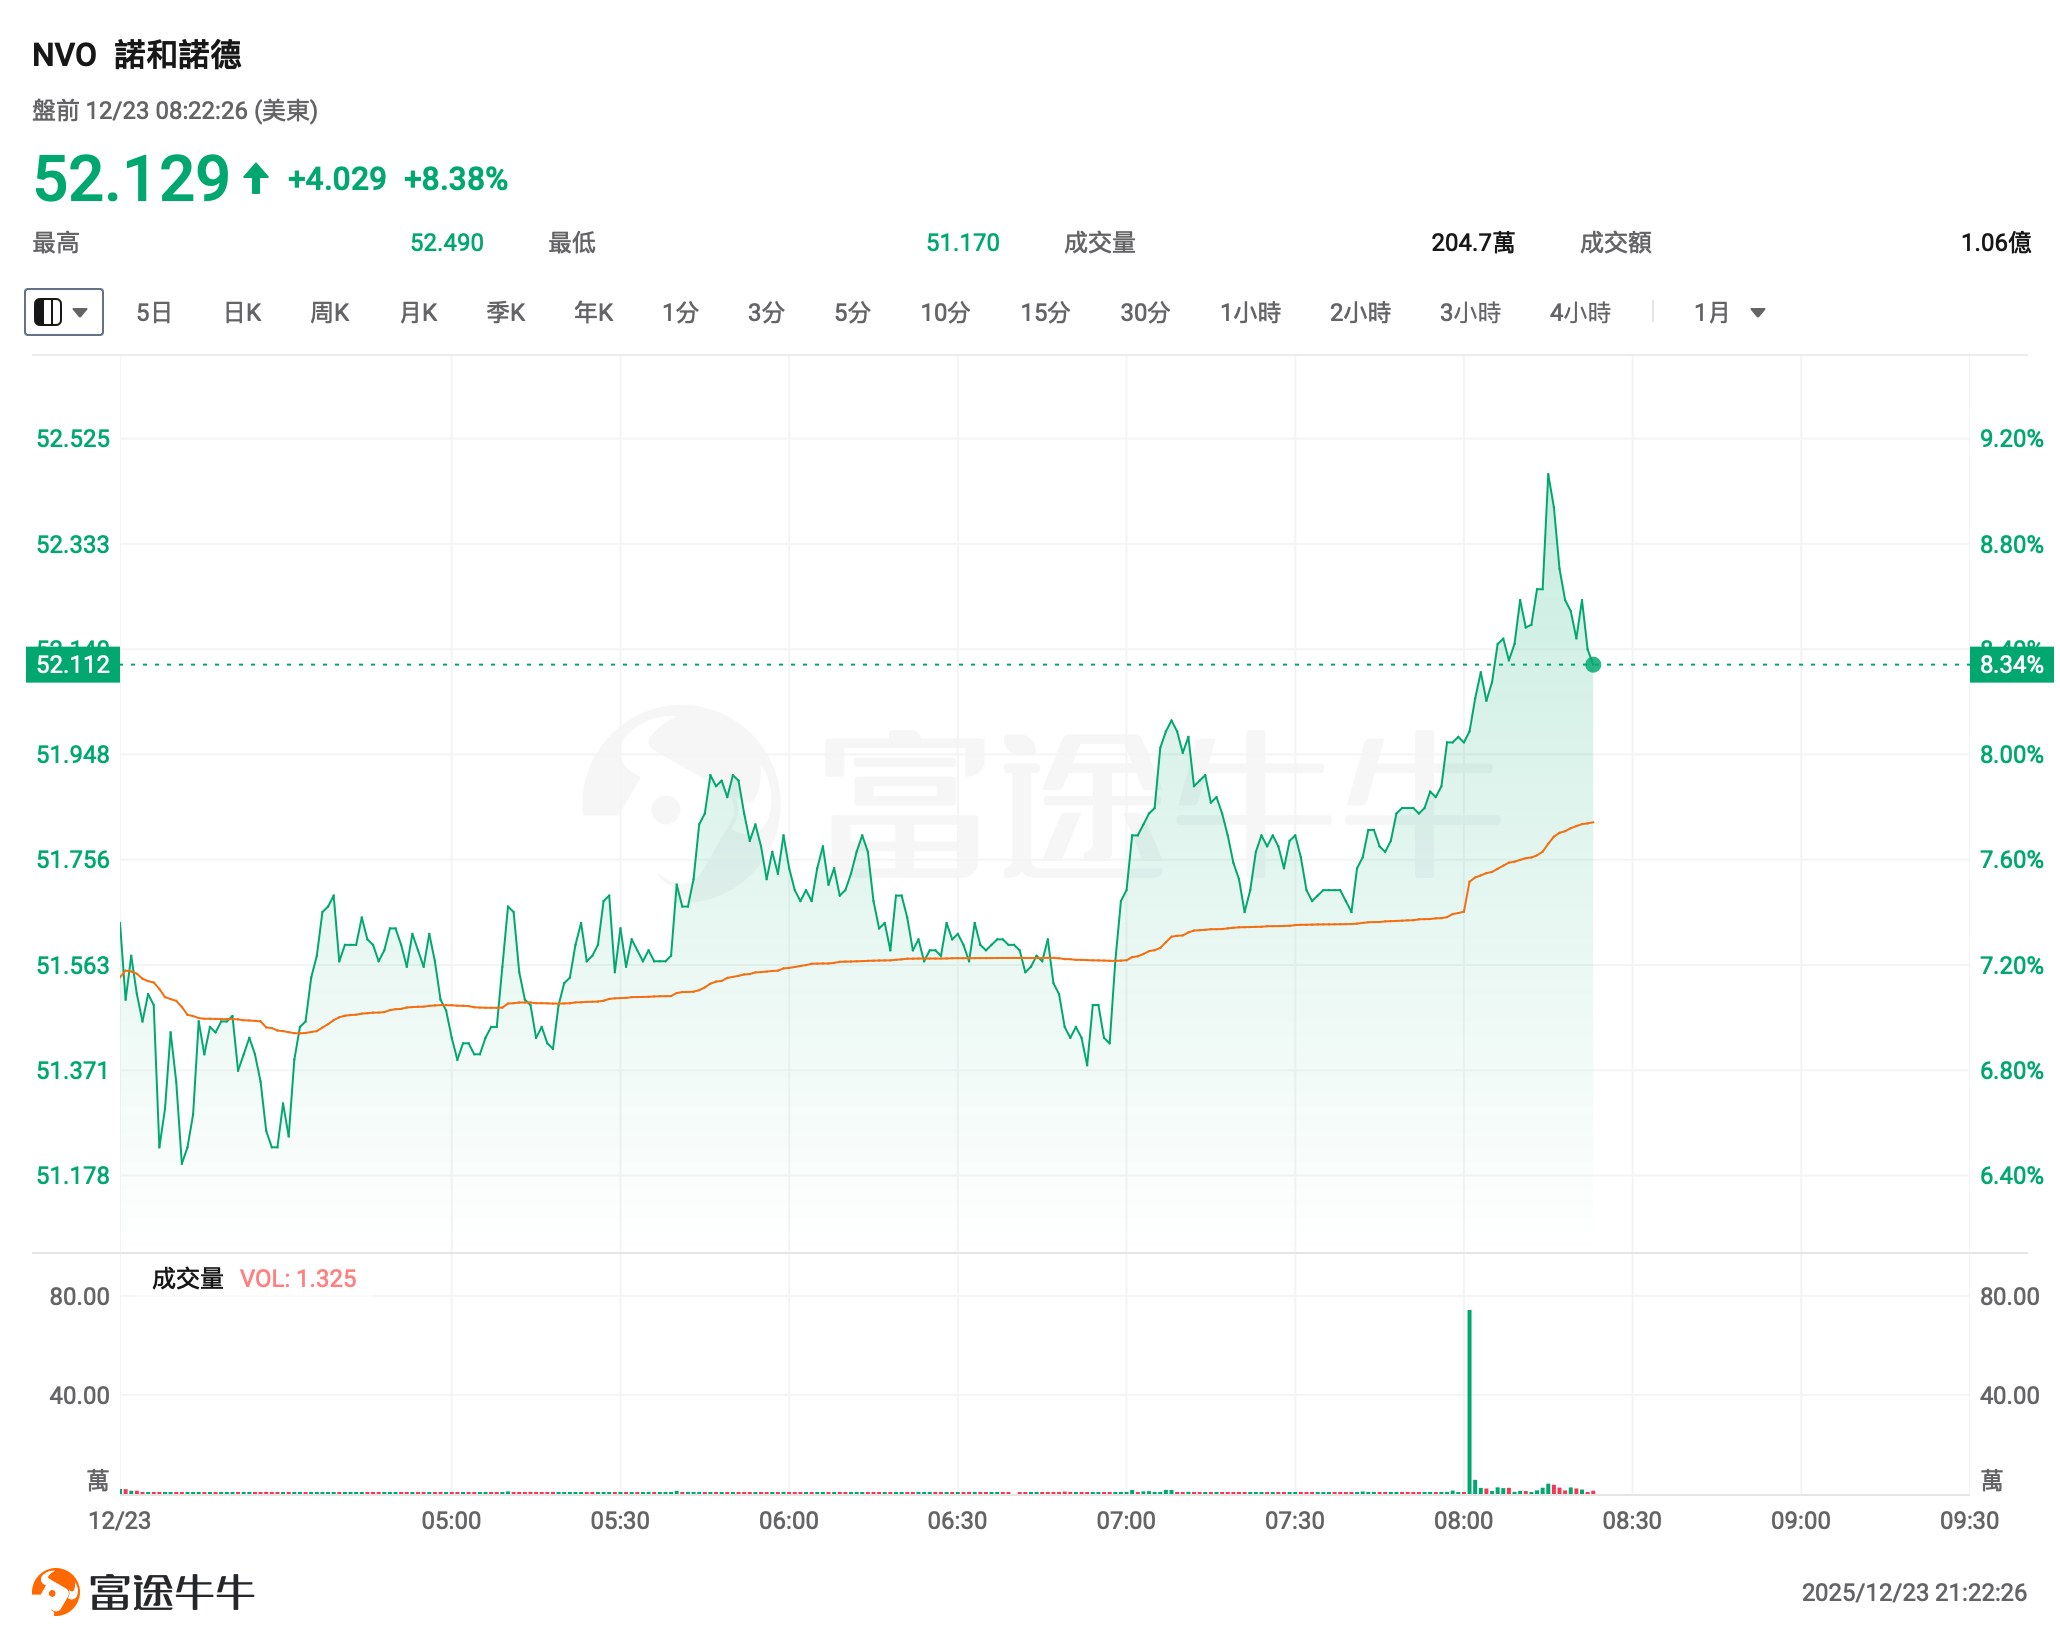Switch to 周K timeframe

coord(329,313)
